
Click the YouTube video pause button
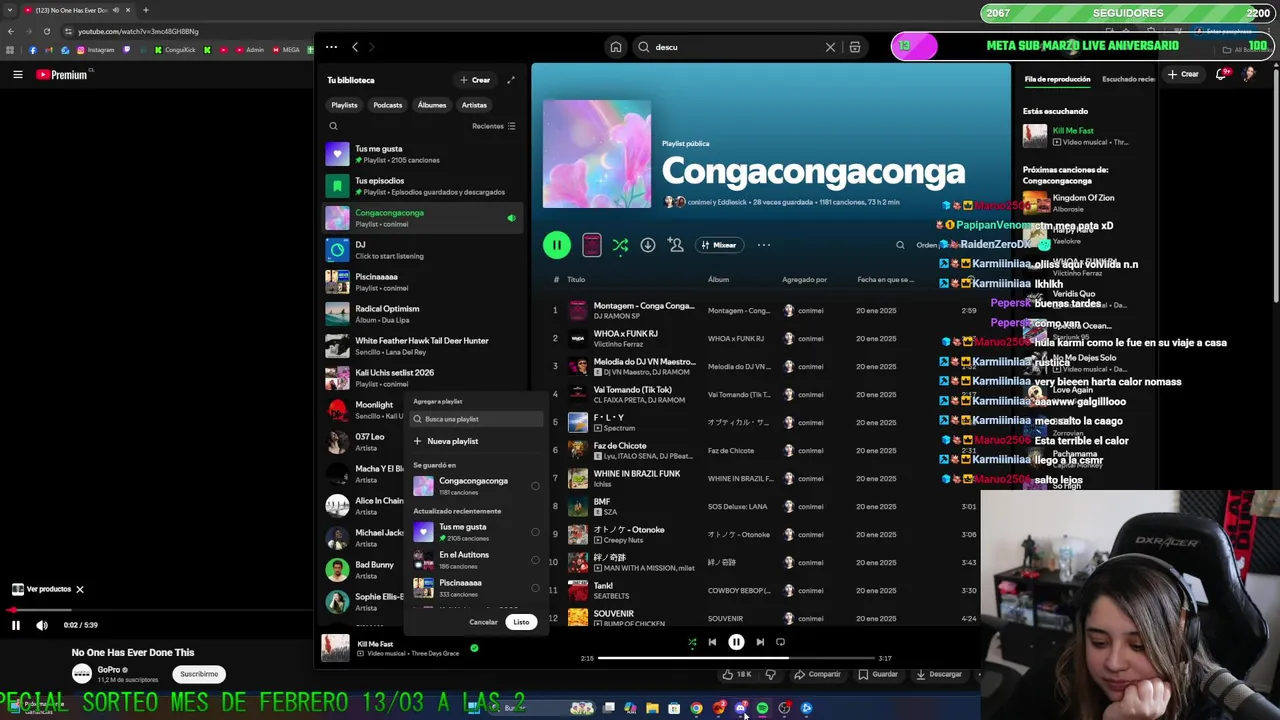16,625
